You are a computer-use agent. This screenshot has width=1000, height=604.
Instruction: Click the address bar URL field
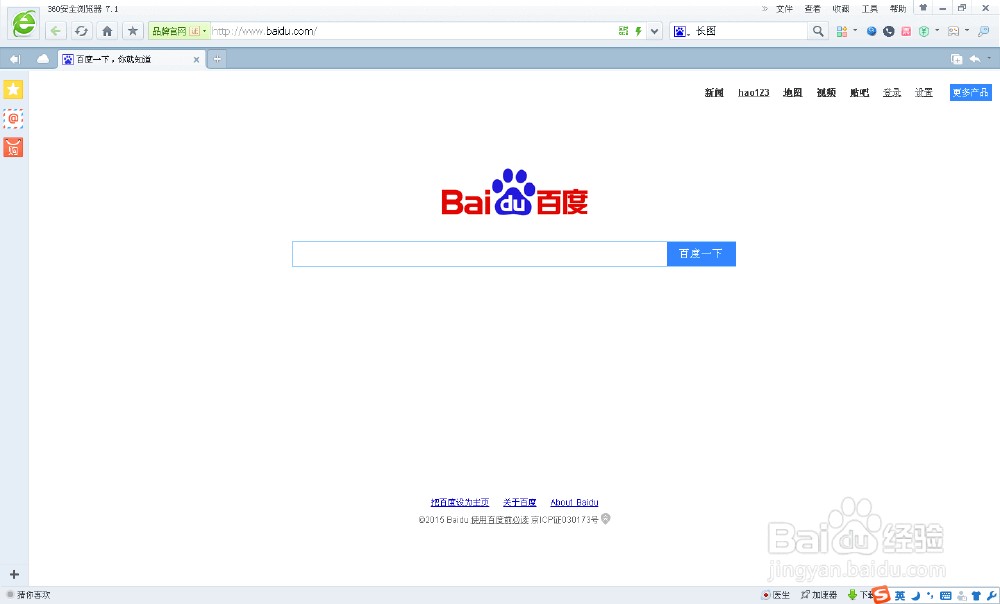click(x=413, y=31)
